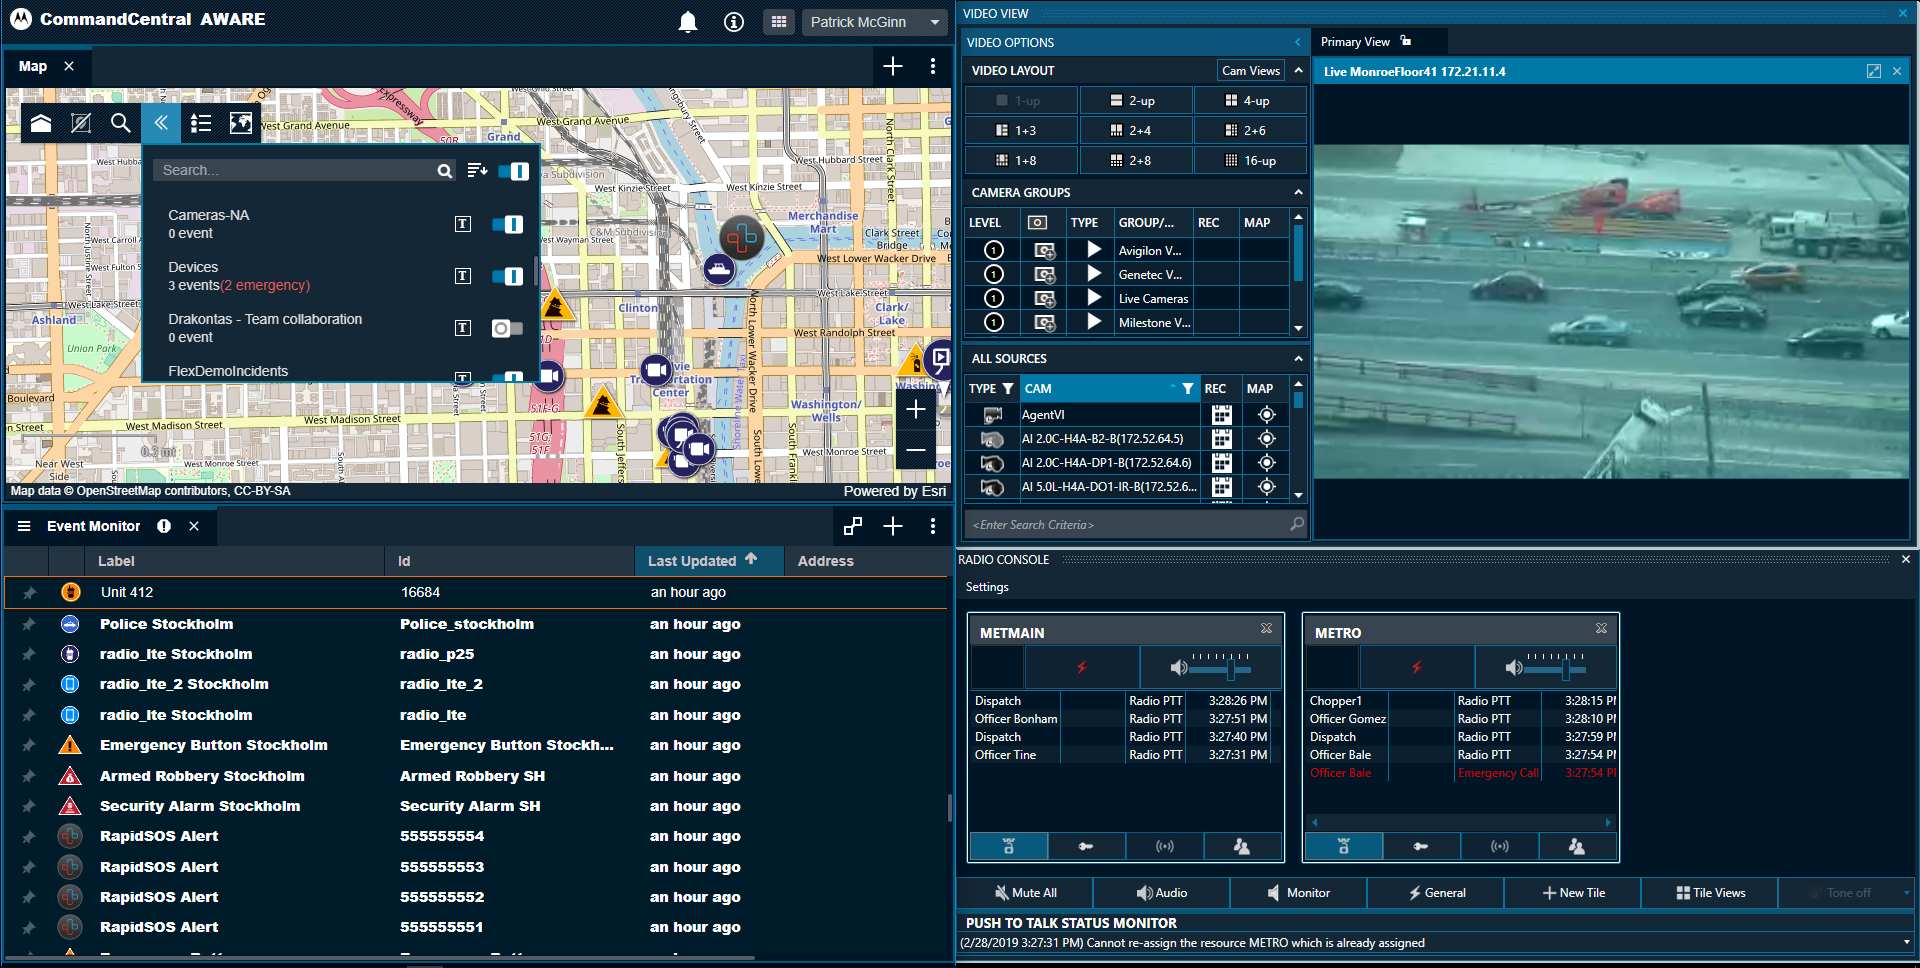The width and height of the screenshot is (1920, 968).
Task: Open radio console Settings menu
Action: (x=987, y=587)
